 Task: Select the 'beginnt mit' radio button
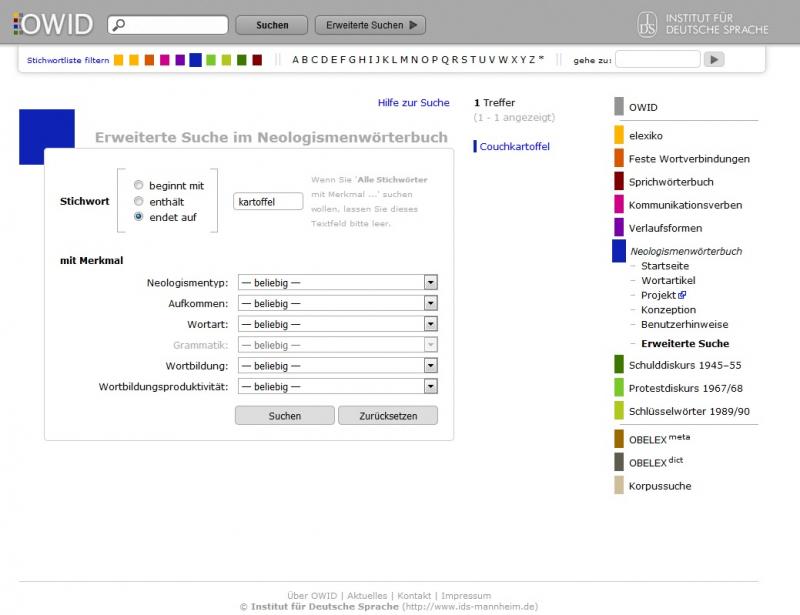(x=138, y=185)
